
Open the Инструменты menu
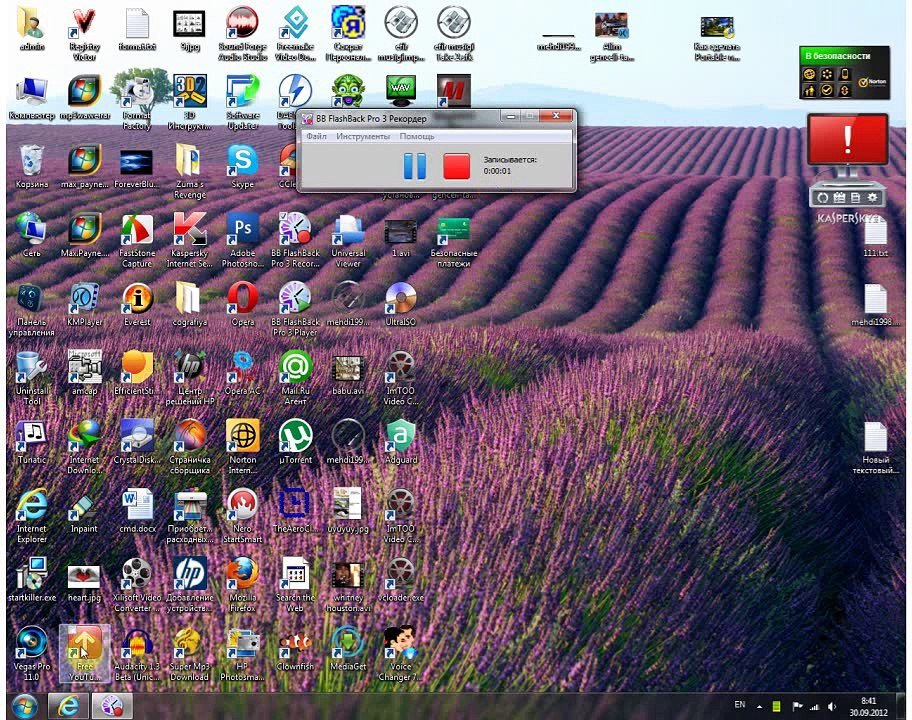363,136
